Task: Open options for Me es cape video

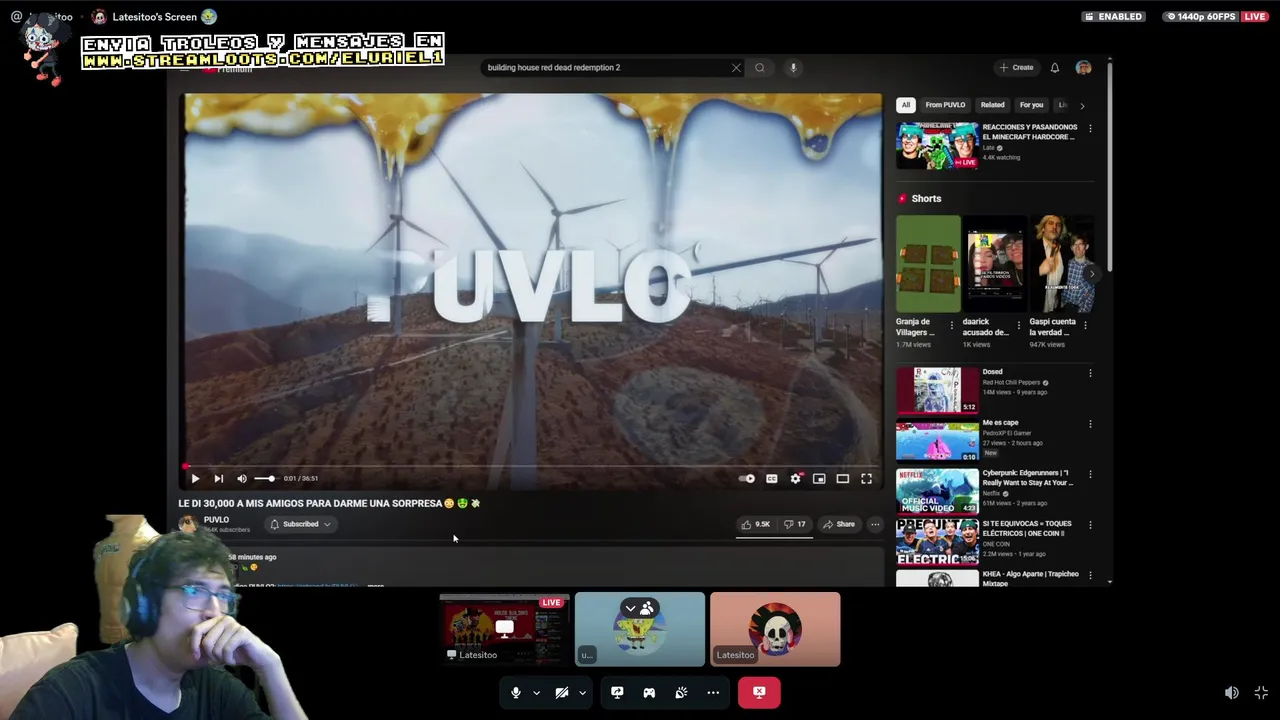Action: click(1090, 424)
